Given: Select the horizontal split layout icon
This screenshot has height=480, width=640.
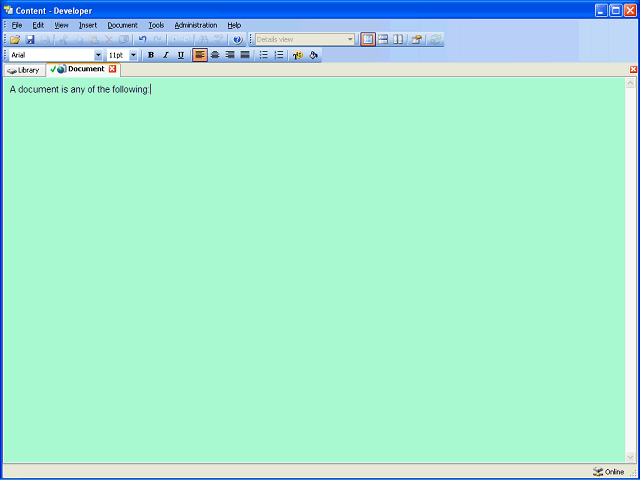Looking at the screenshot, I should point(383,40).
